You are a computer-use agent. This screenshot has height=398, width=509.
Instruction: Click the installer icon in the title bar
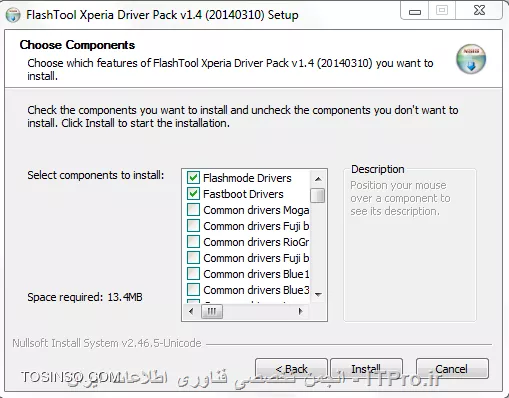click(13, 15)
